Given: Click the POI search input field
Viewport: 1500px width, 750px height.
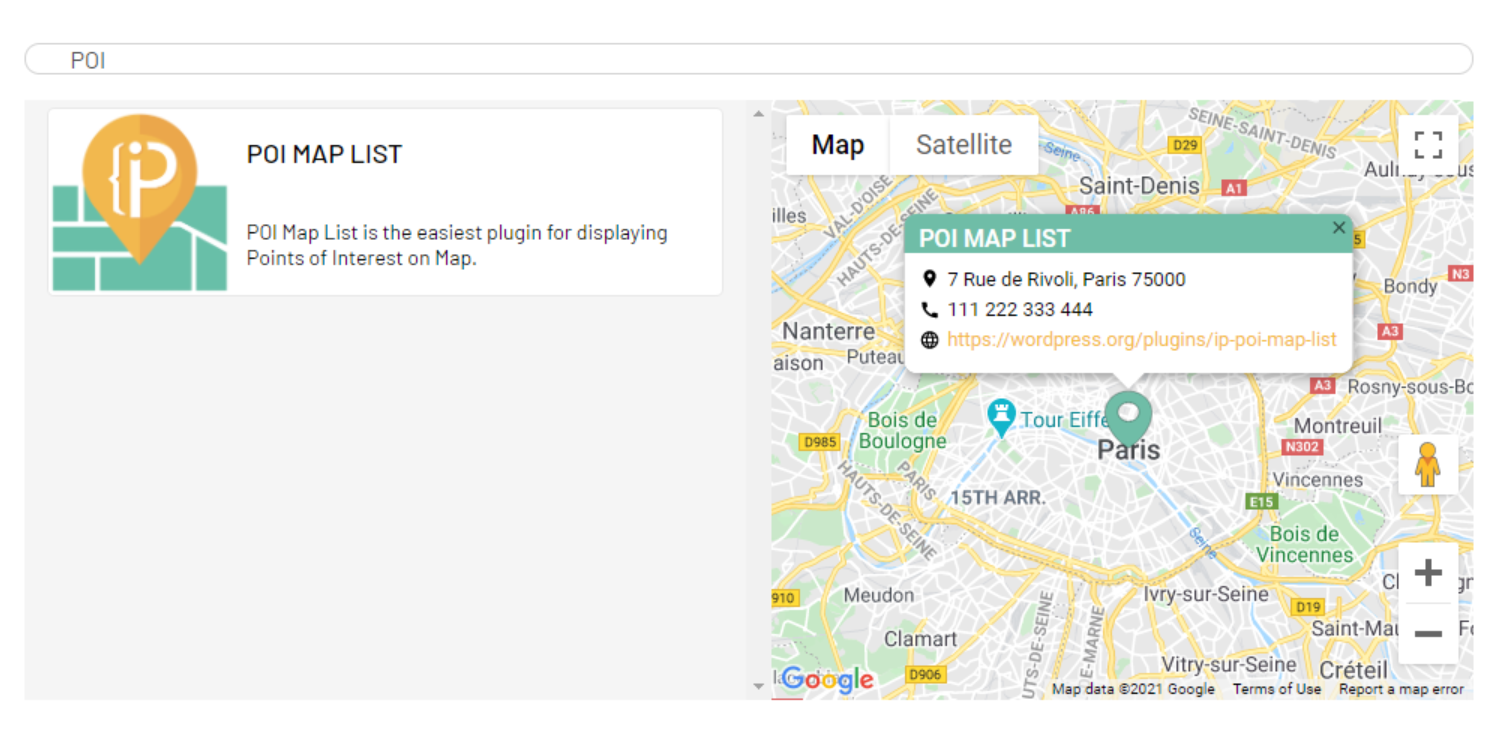Looking at the screenshot, I should click(749, 59).
